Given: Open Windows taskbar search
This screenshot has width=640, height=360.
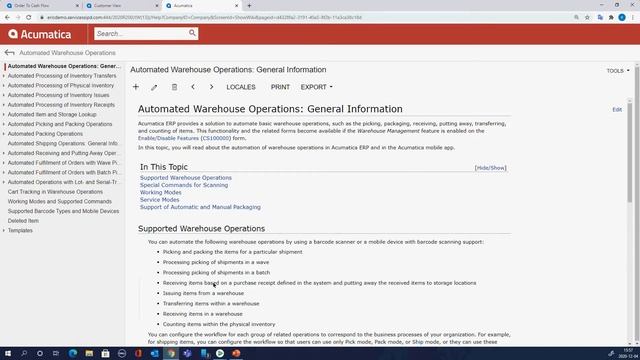Looking at the screenshot, I should (x=24, y=353).
